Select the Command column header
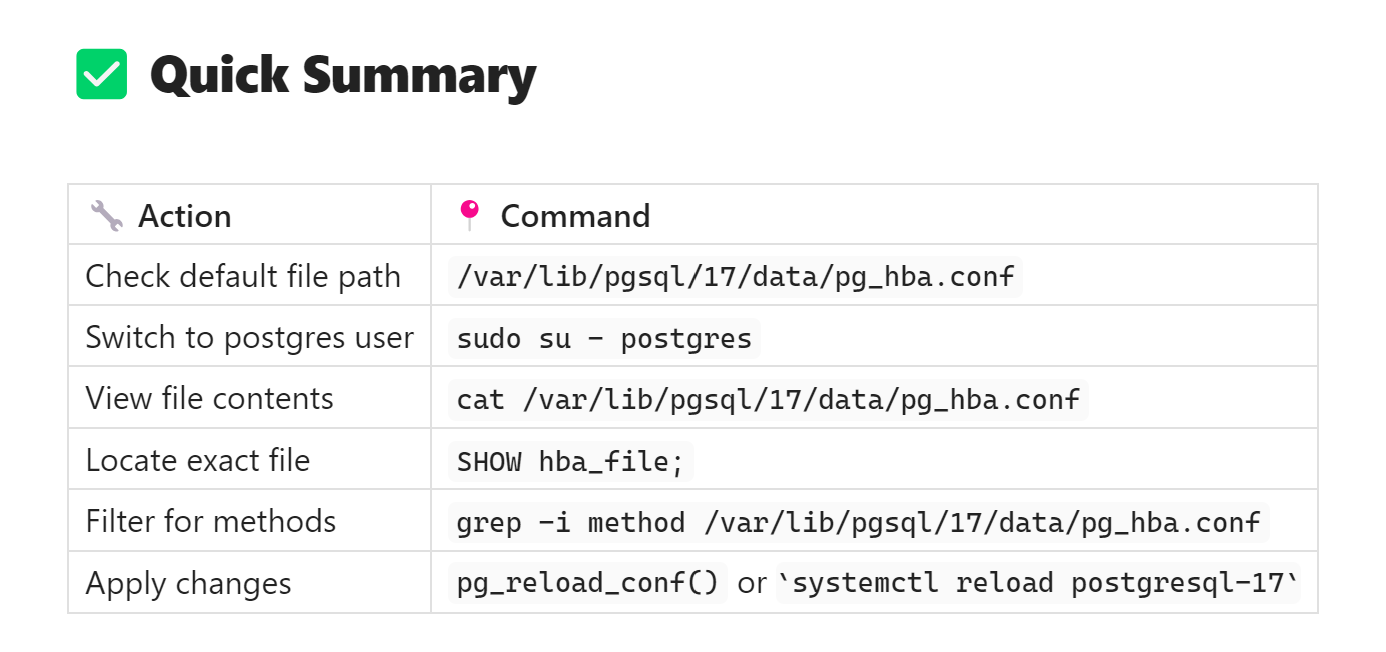 (x=575, y=216)
